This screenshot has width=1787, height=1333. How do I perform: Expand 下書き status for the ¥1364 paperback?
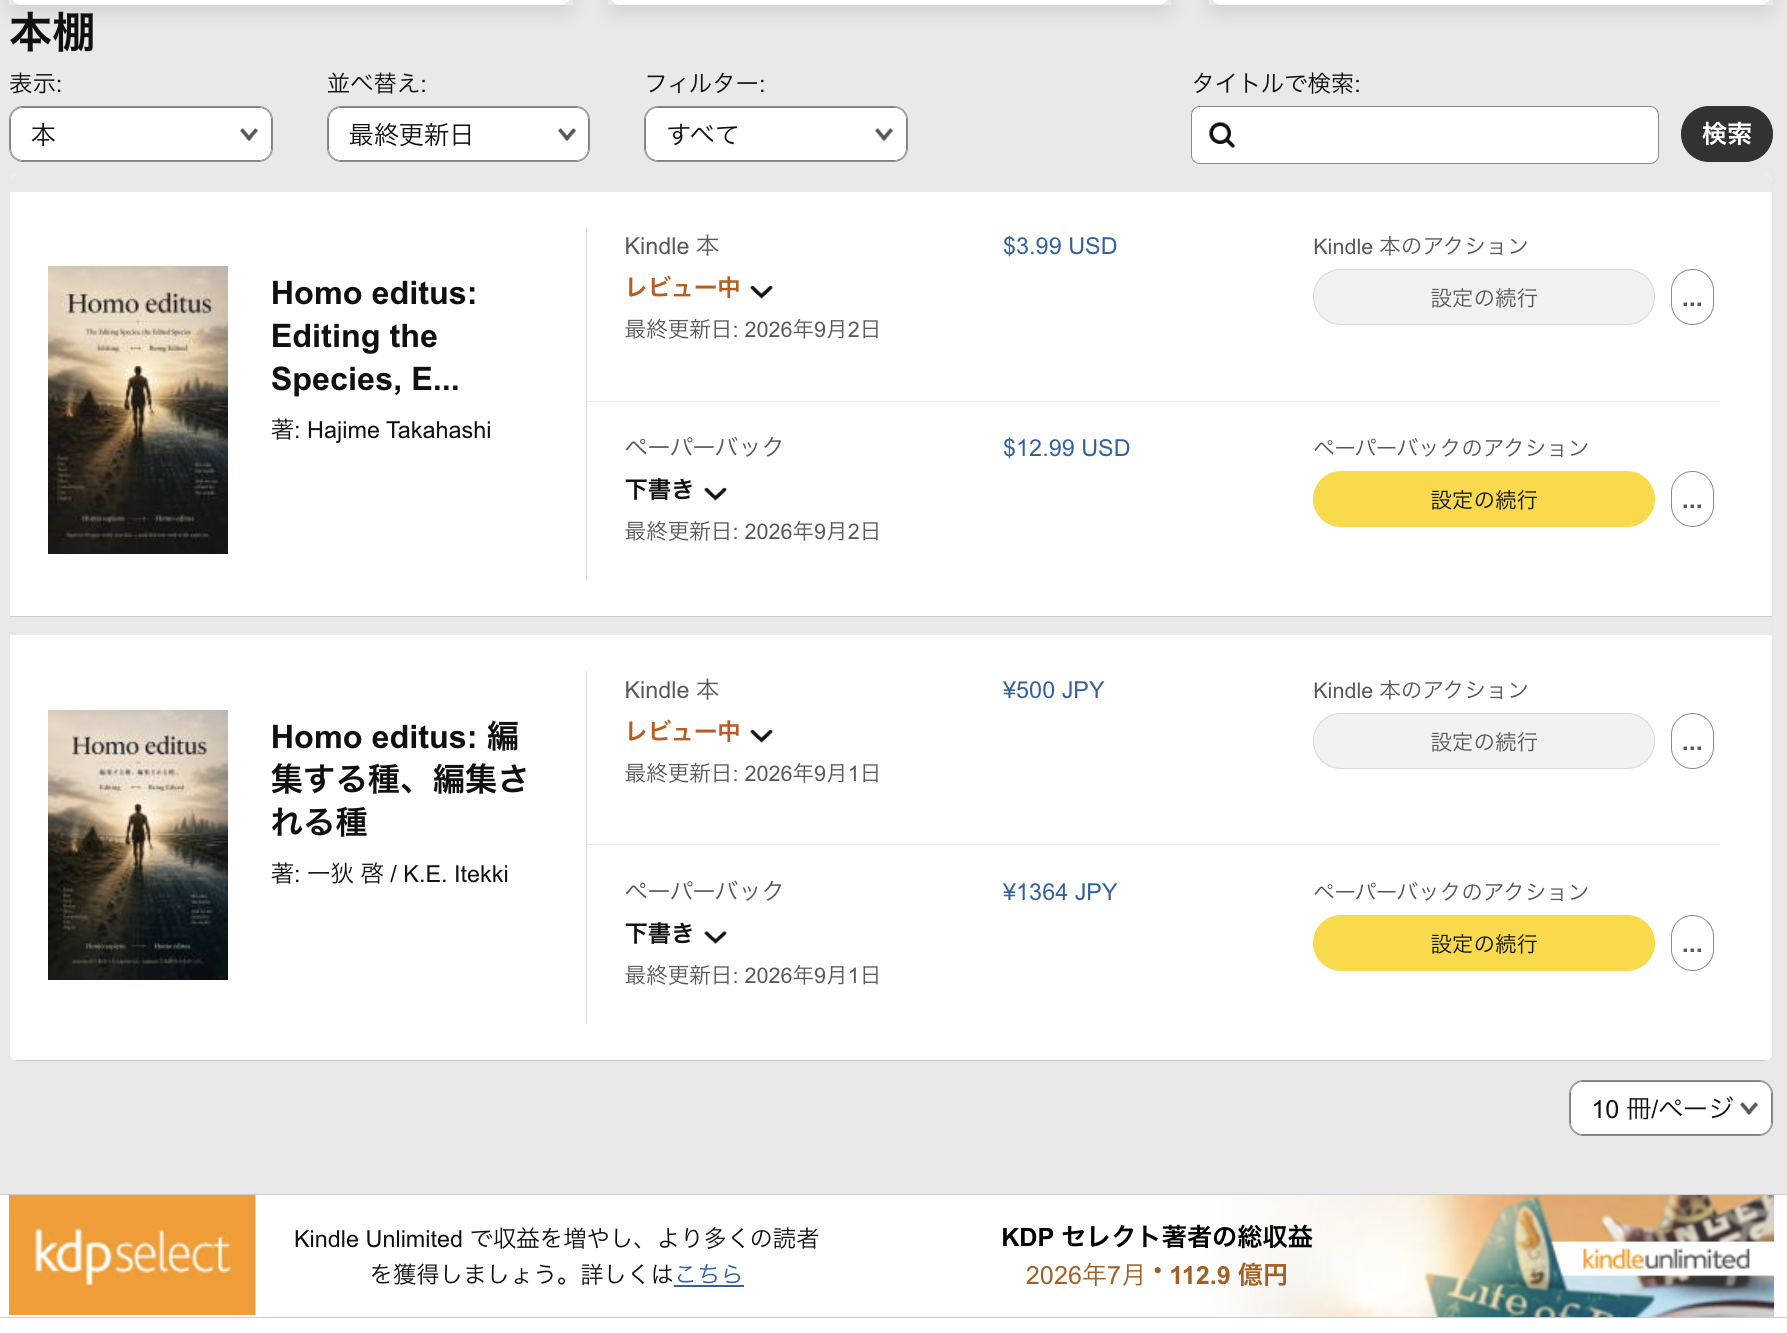pyautogui.click(x=676, y=934)
